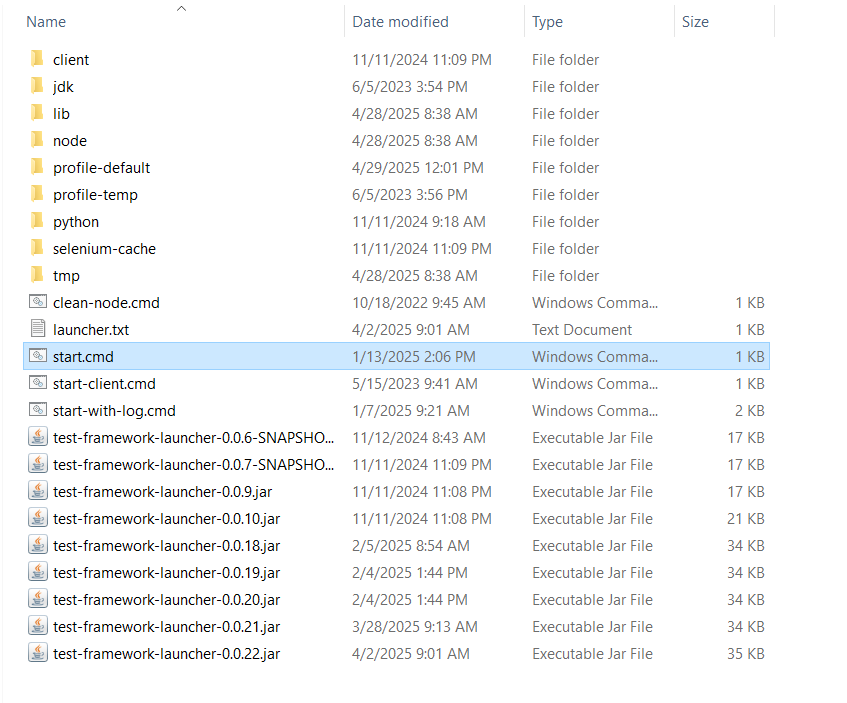Sort files by Type column header
The image size is (847, 703).
click(547, 22)
